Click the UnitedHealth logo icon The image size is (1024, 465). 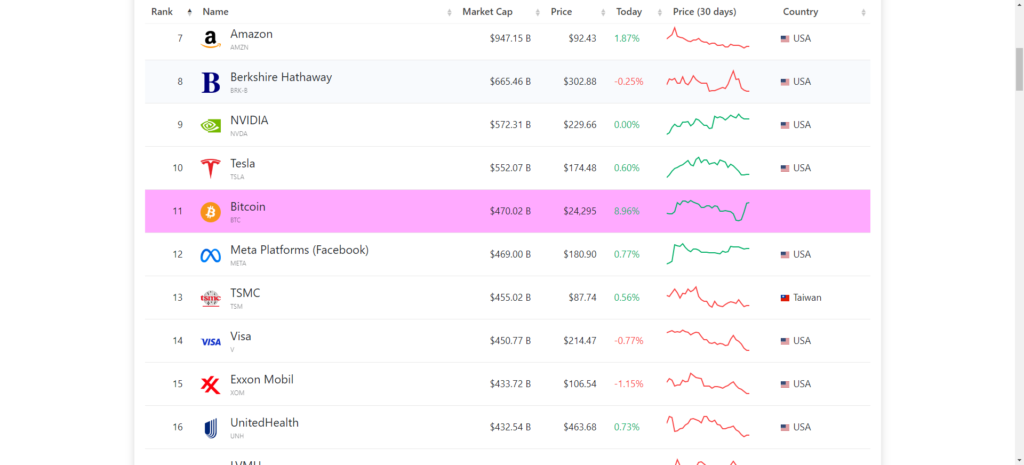click(x=210, y=428)
